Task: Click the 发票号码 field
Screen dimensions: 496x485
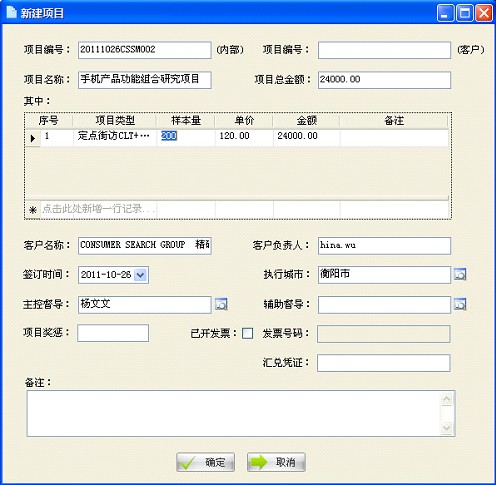Action: [x=384, y=334]
